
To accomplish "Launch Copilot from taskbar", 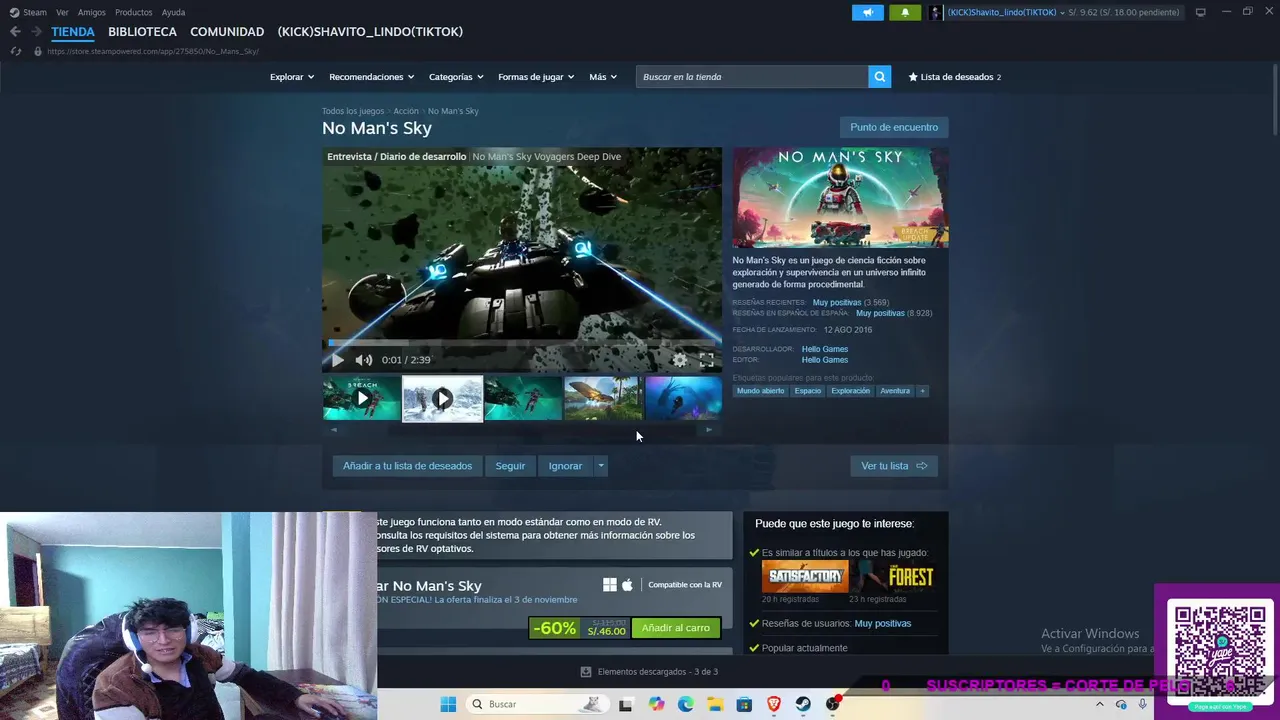I will [656, 704].
